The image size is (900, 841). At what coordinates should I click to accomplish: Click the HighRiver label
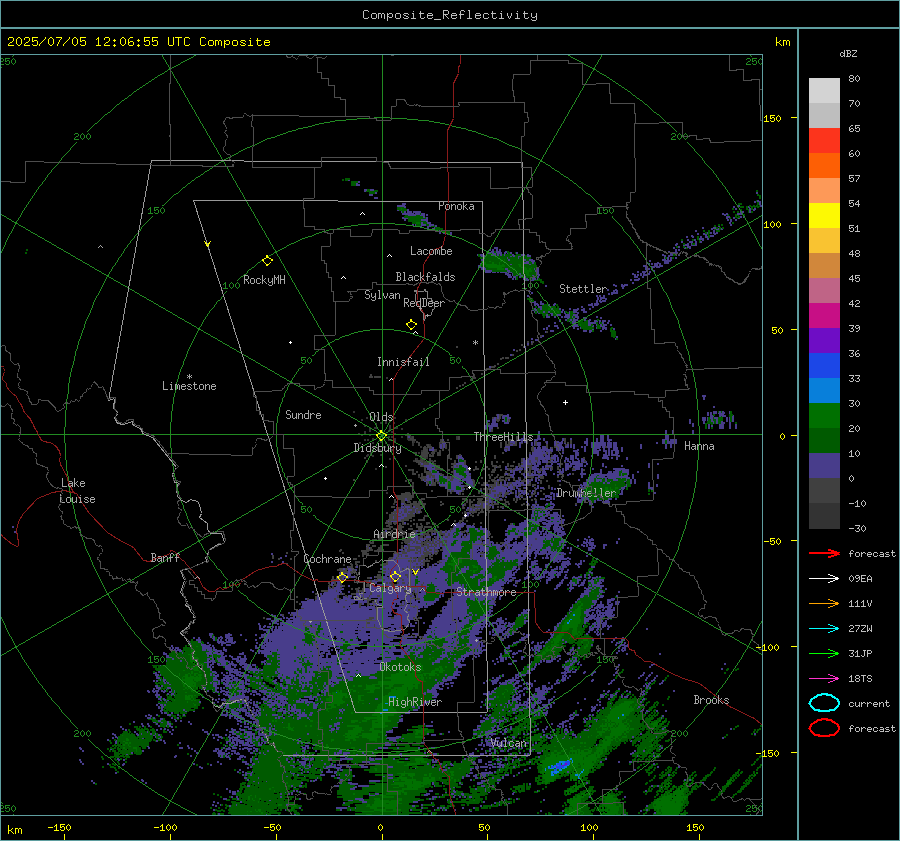(x=415, y=702)
